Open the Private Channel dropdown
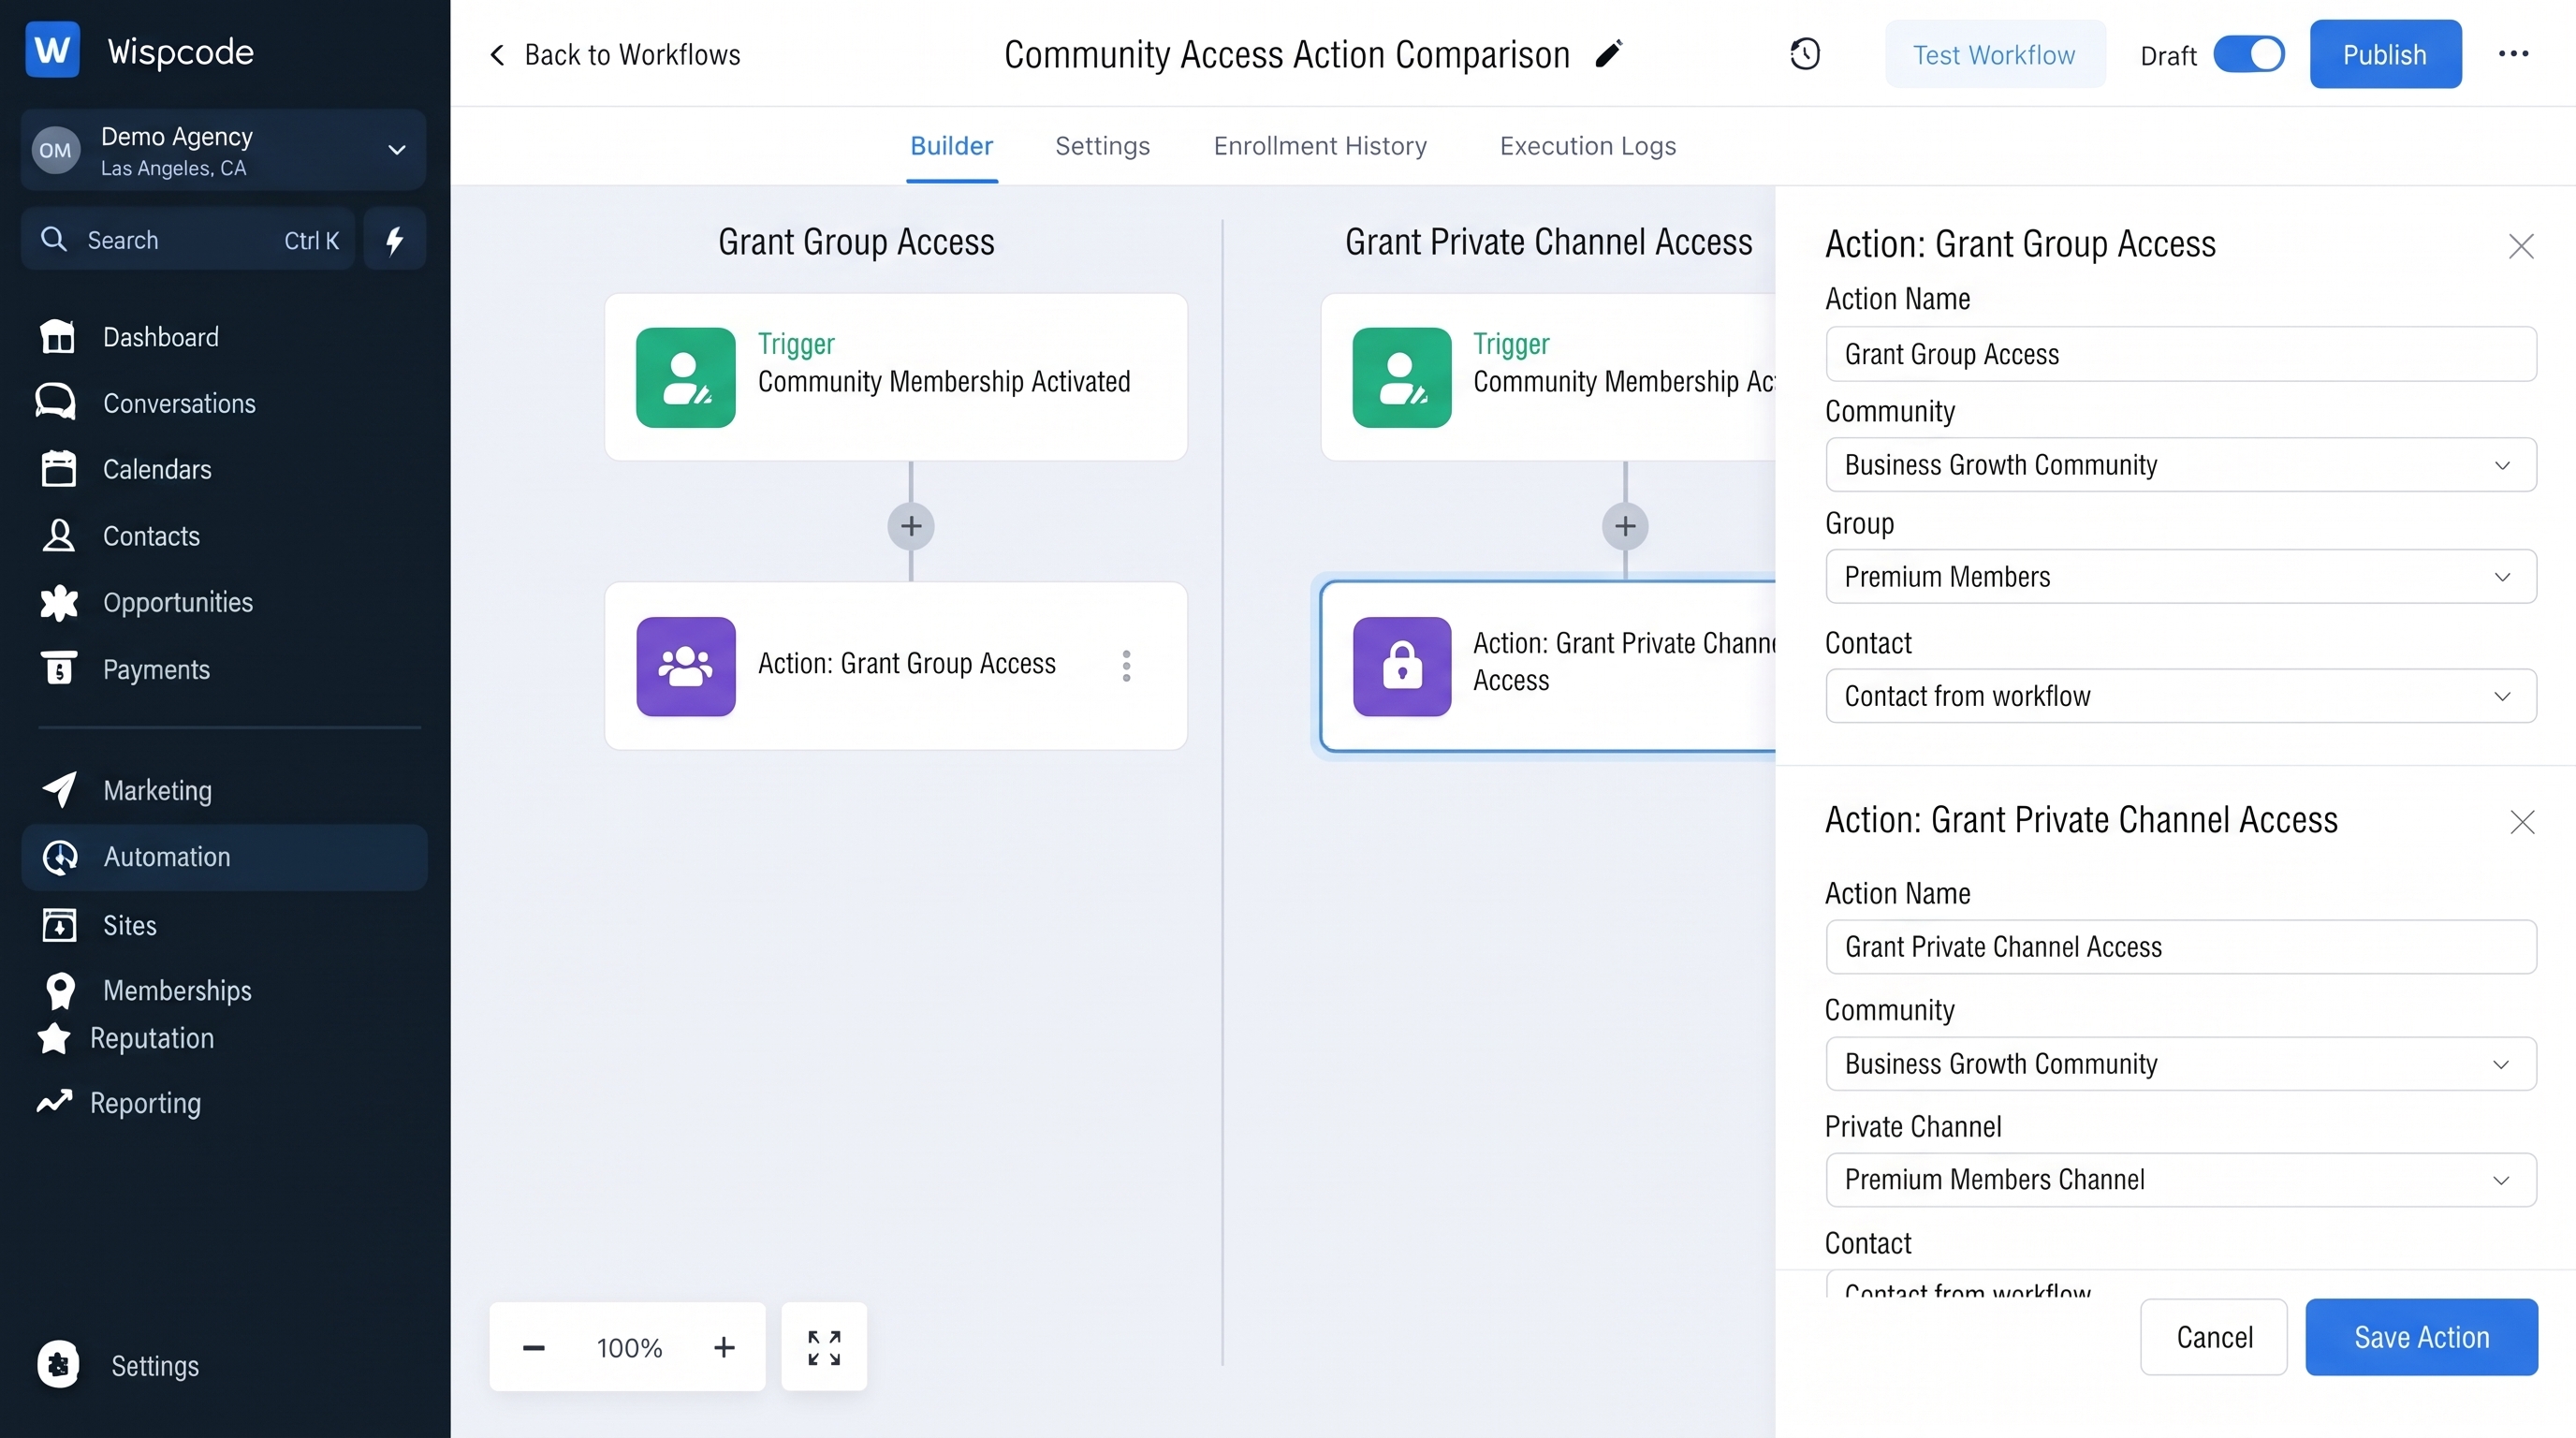2576x1438 pixels. coord(2180,1180)
